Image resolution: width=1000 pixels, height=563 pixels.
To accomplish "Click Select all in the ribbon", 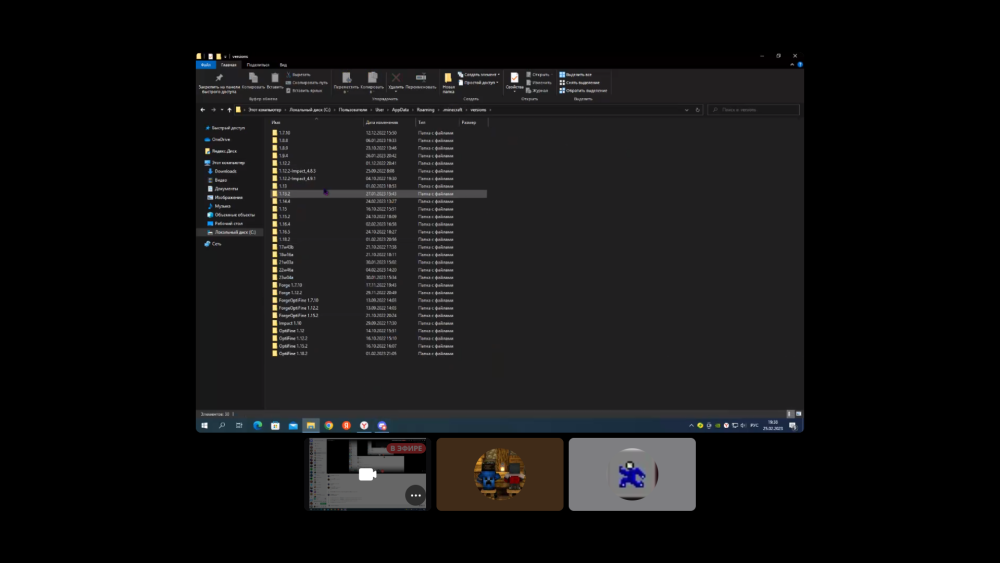I will 576,75.
